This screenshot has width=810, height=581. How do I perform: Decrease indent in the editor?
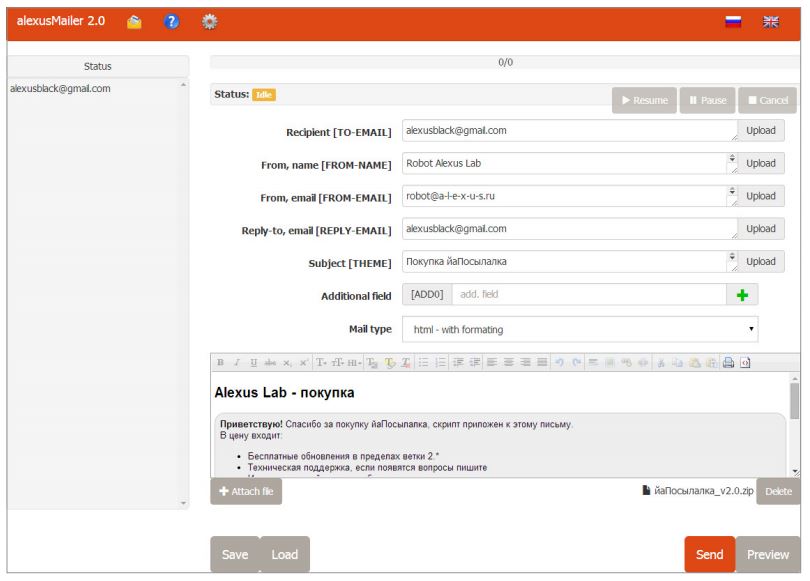click(x=458, y=363)
